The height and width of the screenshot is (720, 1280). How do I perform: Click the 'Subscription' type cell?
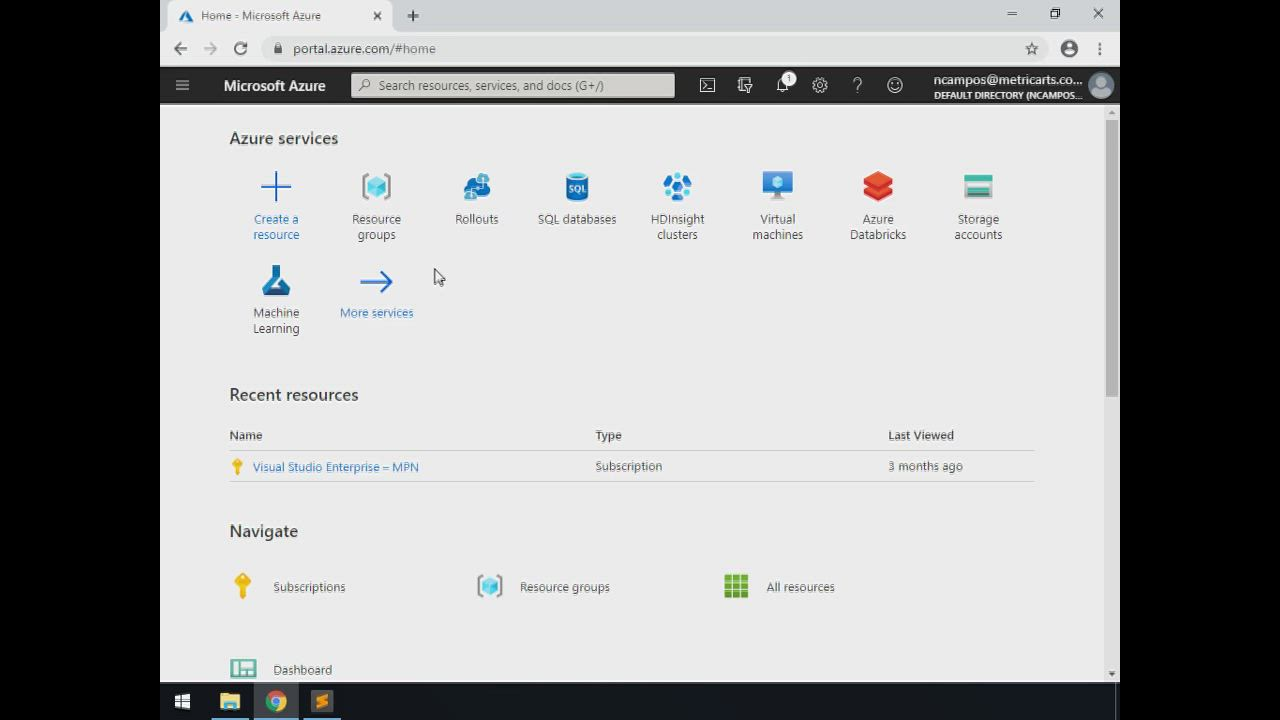point(628,466)
